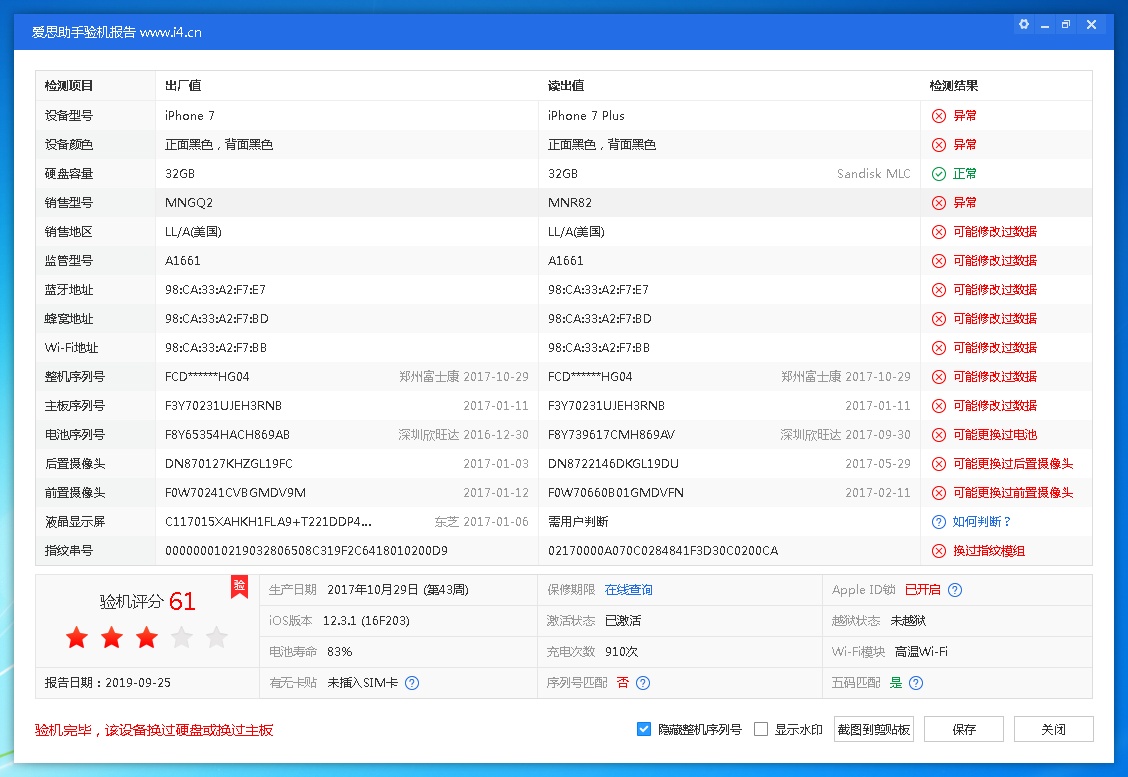Click the green 正常 result text
The width and height of the screenshot is (1128, 777).
(x=965, y=173)
